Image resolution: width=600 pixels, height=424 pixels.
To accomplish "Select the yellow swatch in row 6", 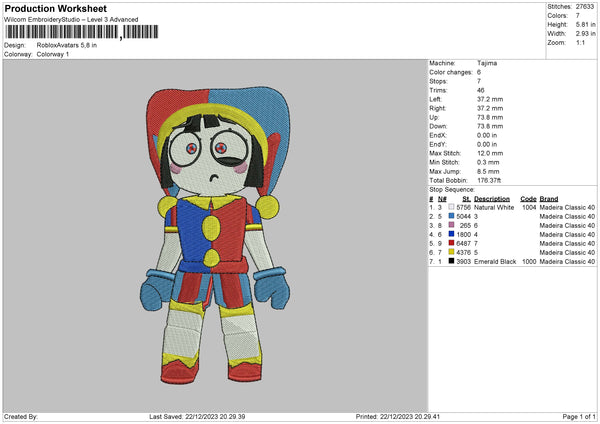I will click(x=452, y=252).
